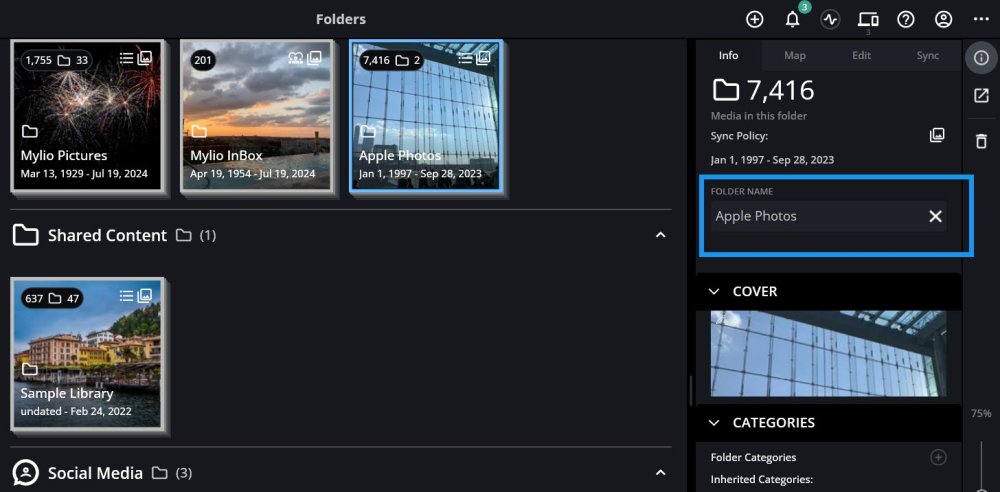Click the add (plus) icon in top bar
The width and height of the screenshot is (1000, 492).
point(754,20)
